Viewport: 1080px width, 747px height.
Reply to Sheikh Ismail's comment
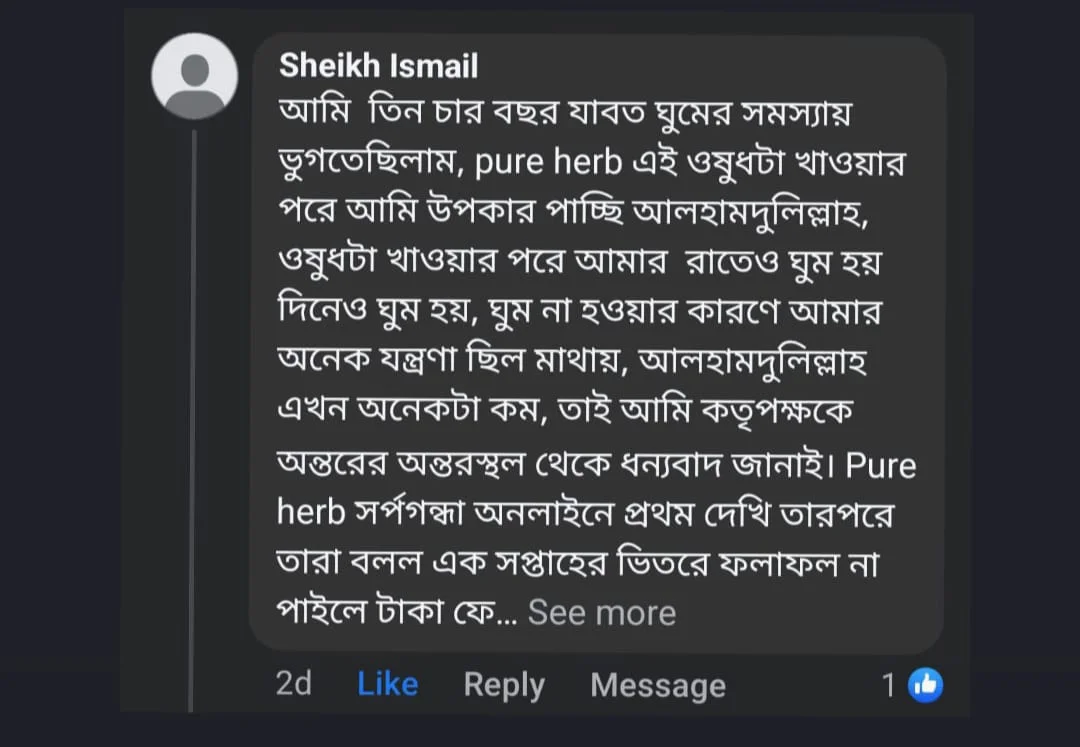[x=504, y=685]
